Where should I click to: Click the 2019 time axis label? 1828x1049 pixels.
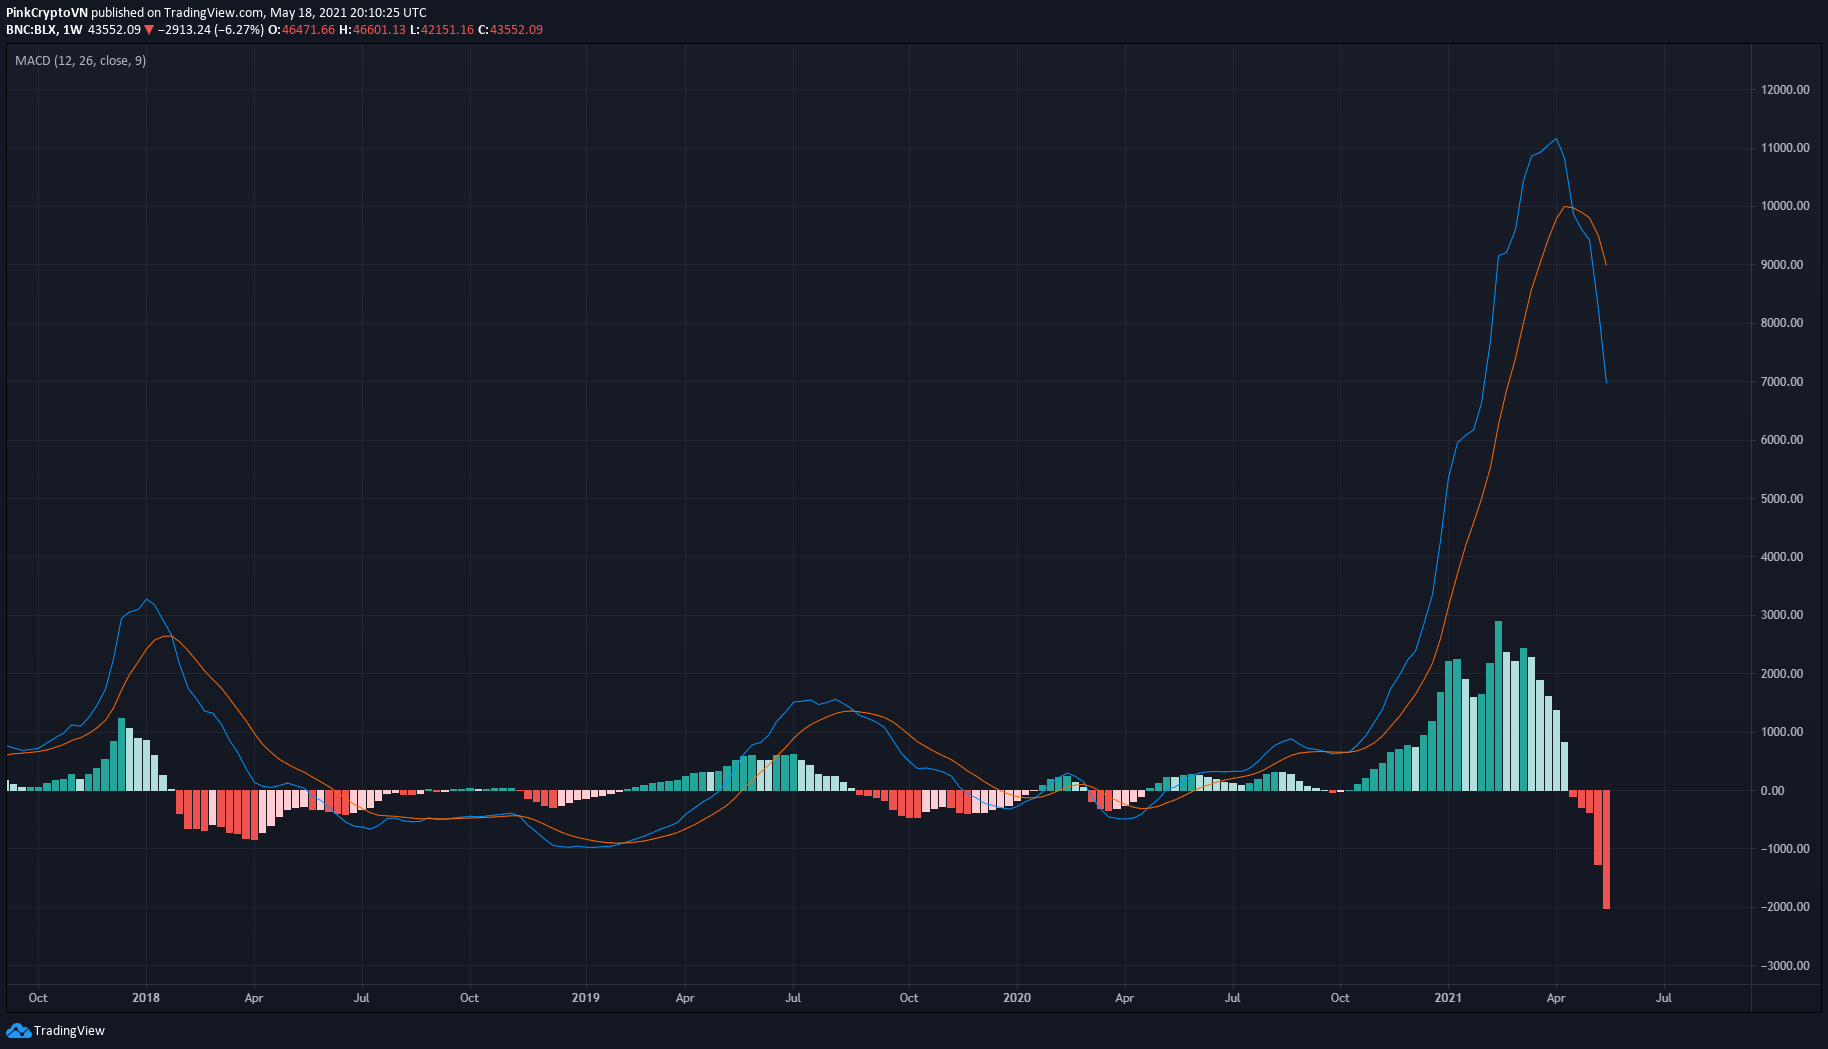tap(586, 998)
